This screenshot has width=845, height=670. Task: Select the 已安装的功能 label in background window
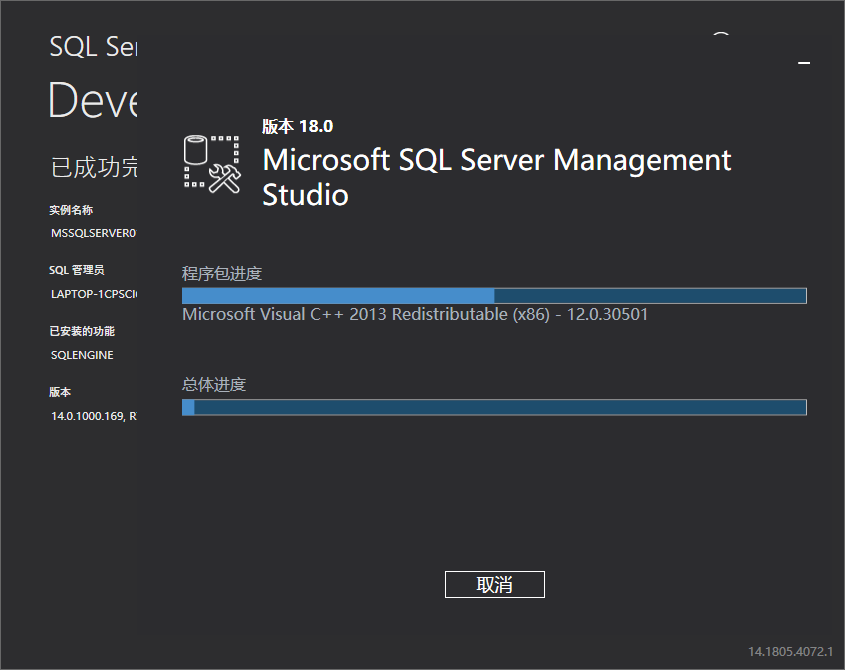(x=82, y=331)
